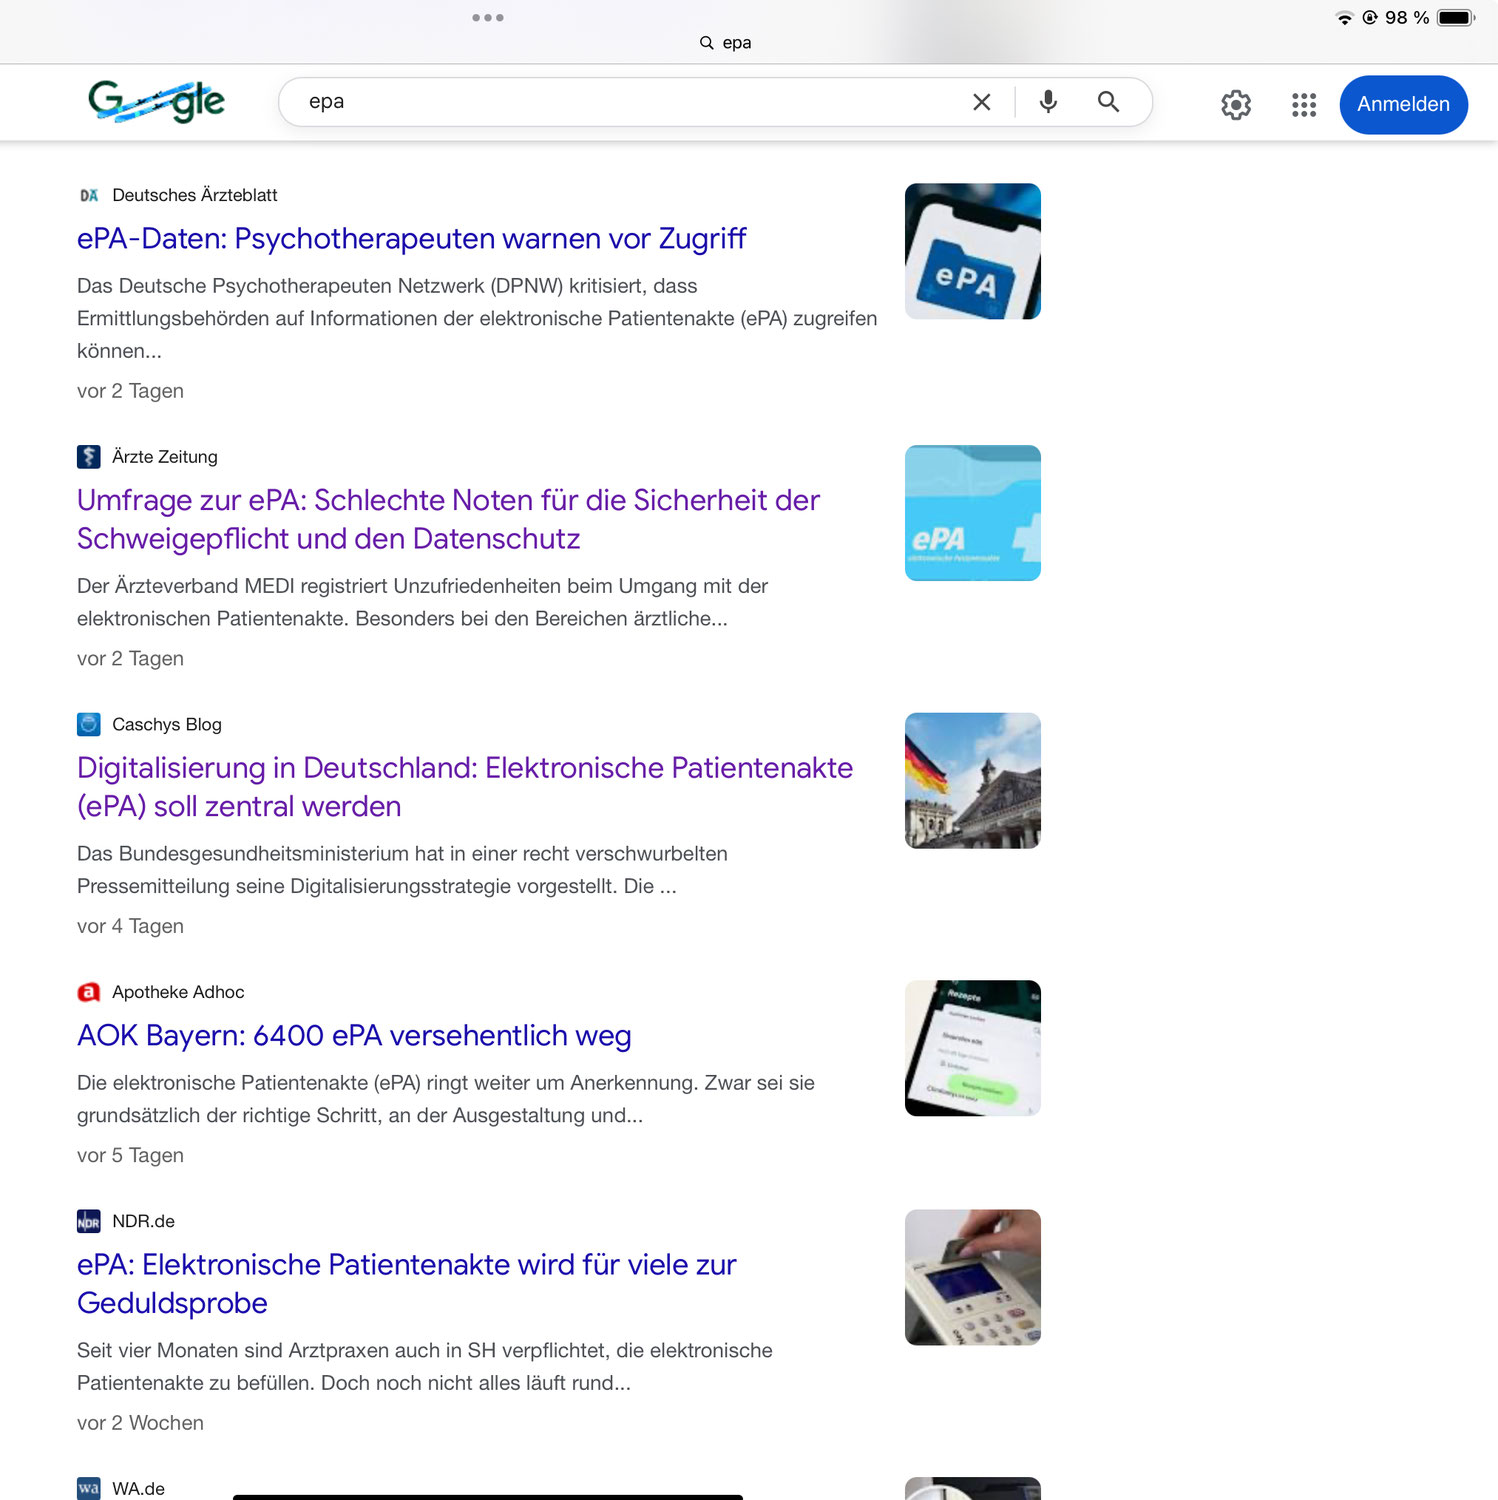
Task: Open 'ePA-Daten: Psychotherapeuten warnen vor Zugriff' article
Action: pyautogui.click(x=411, y=239)
